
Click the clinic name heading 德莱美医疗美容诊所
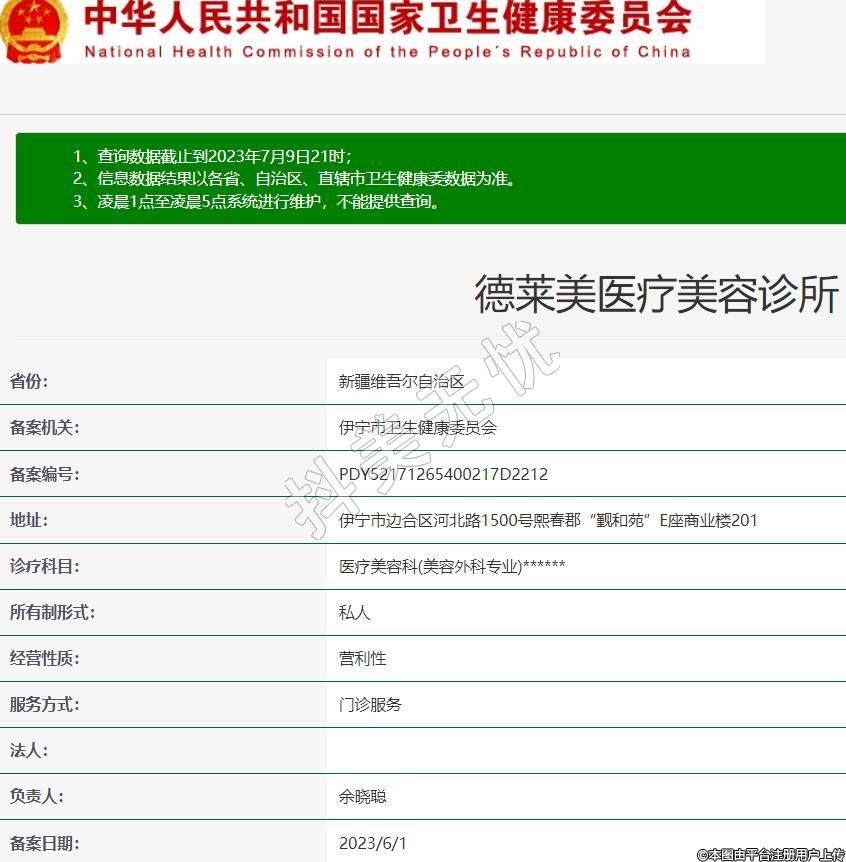point(655,295)
